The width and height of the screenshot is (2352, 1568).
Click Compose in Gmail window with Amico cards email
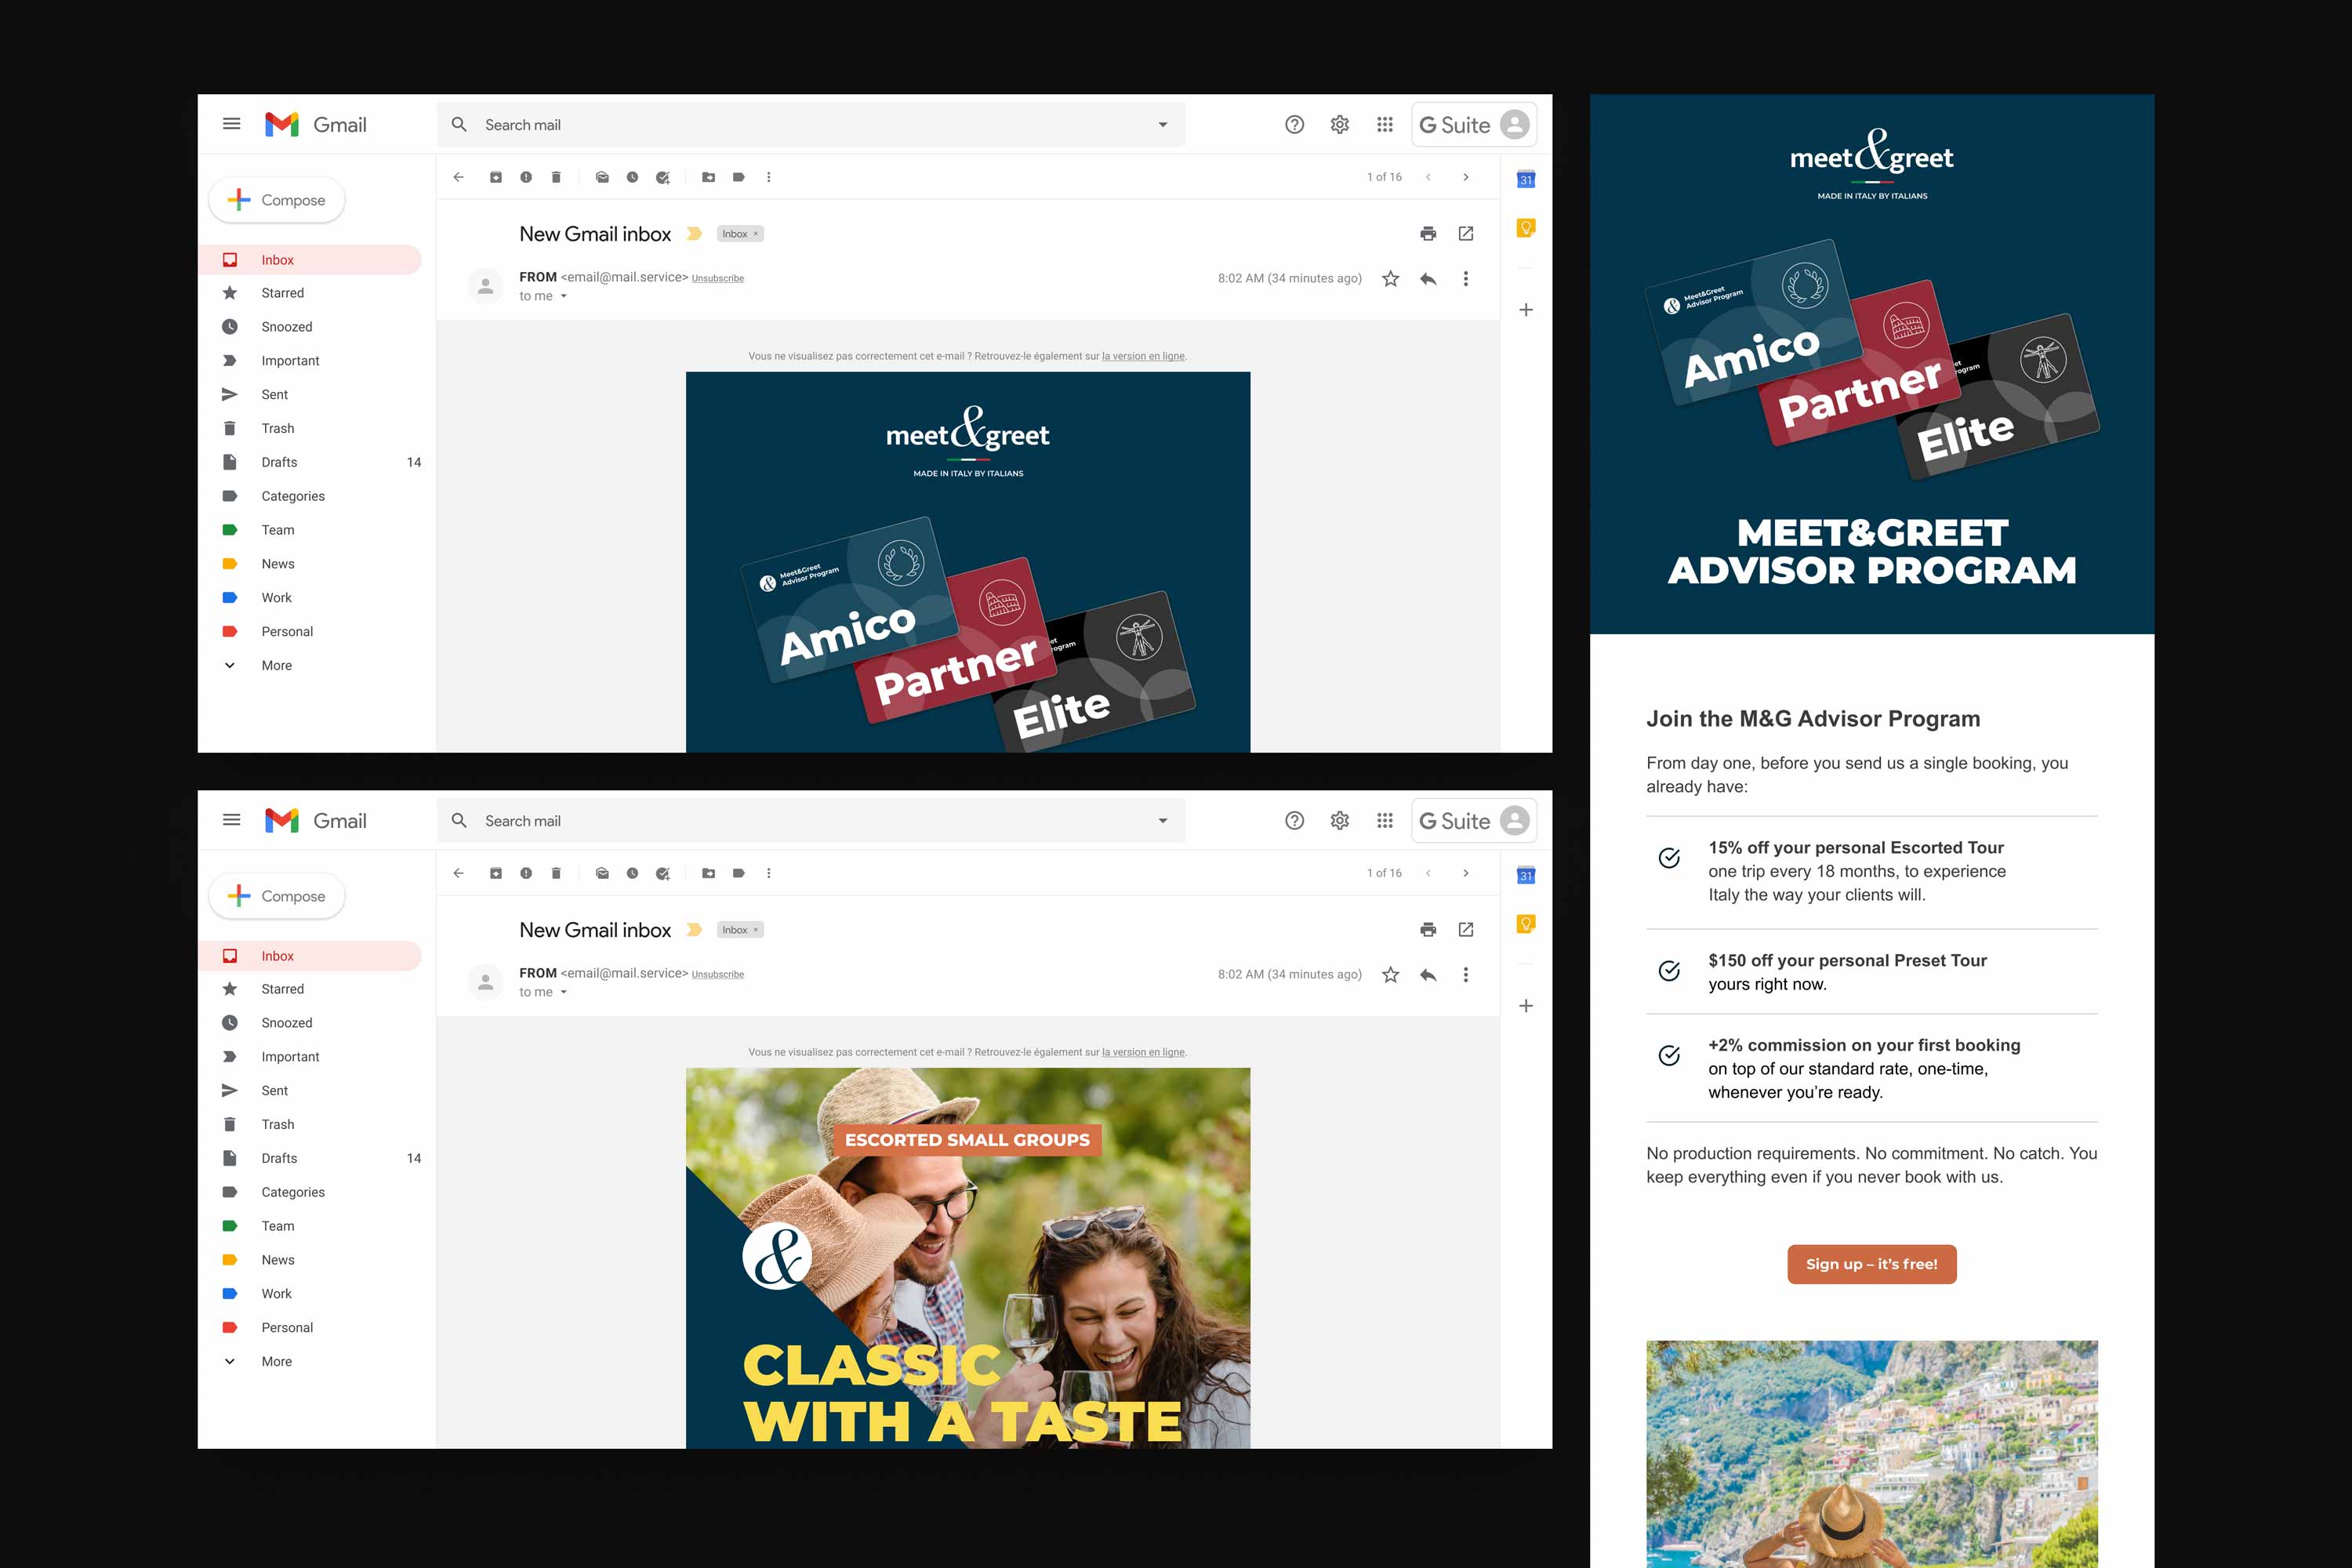coord(277,200)
